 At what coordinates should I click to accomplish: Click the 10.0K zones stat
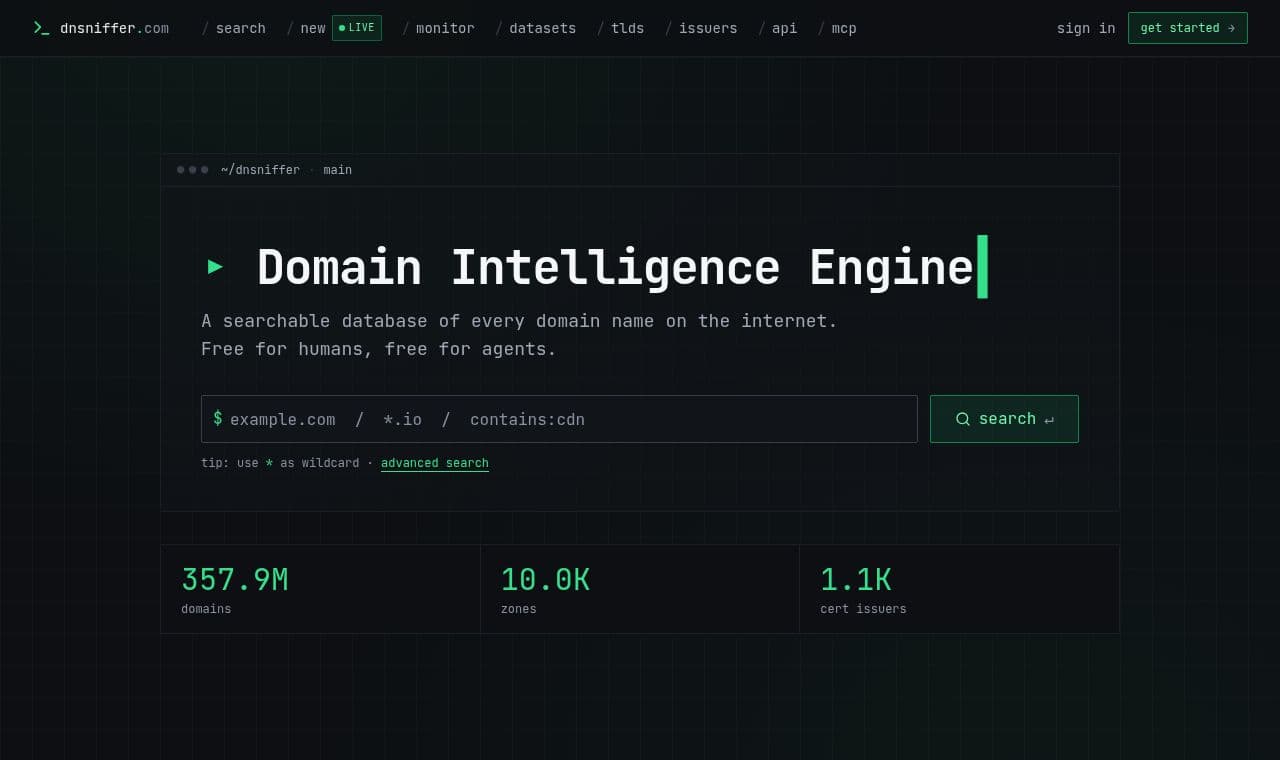coord(640,589)
